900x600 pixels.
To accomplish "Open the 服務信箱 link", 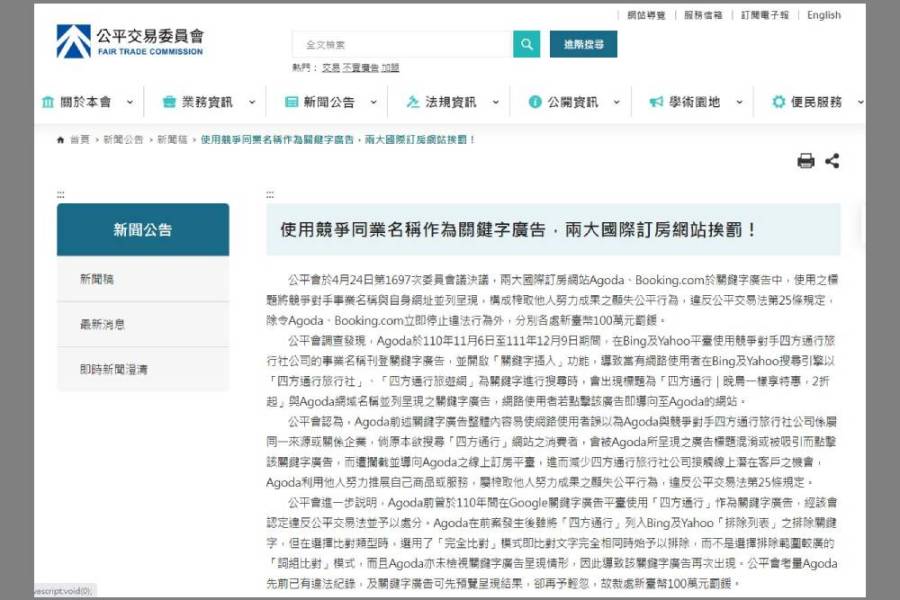I will (703, 16).
